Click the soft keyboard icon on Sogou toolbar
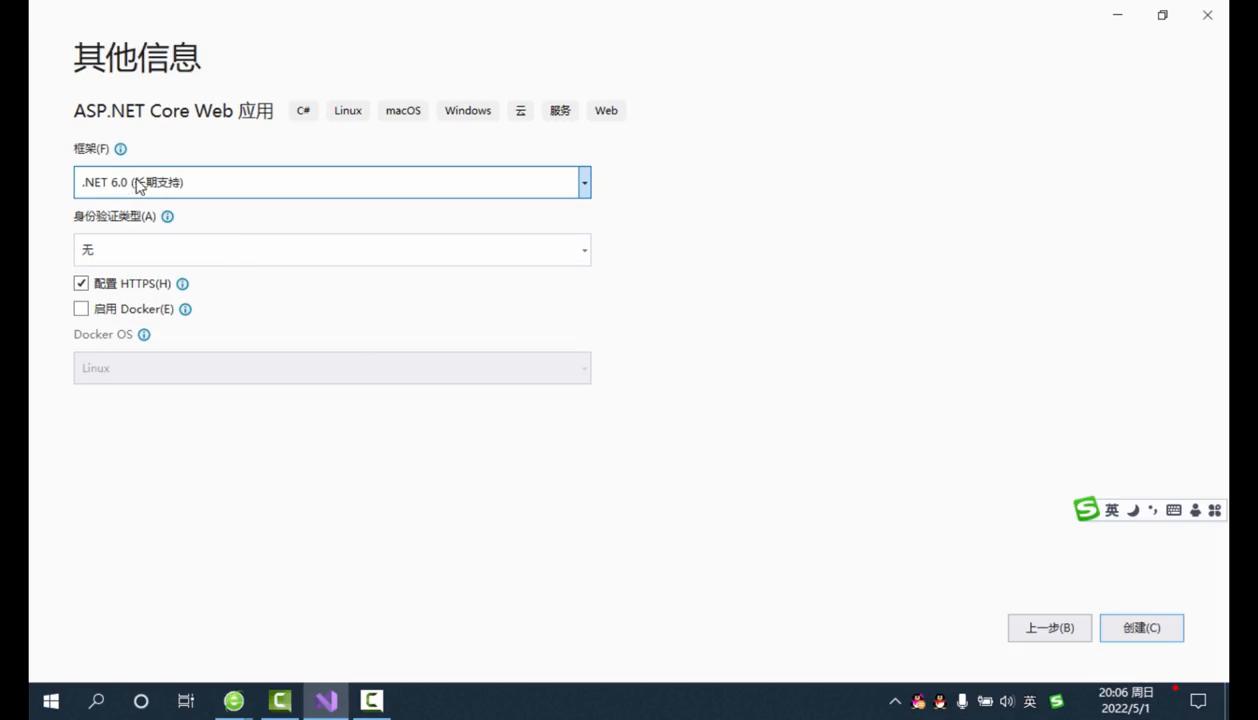Image resolution: width=1258 pixels, height=720 pixels. (1173, 510)
